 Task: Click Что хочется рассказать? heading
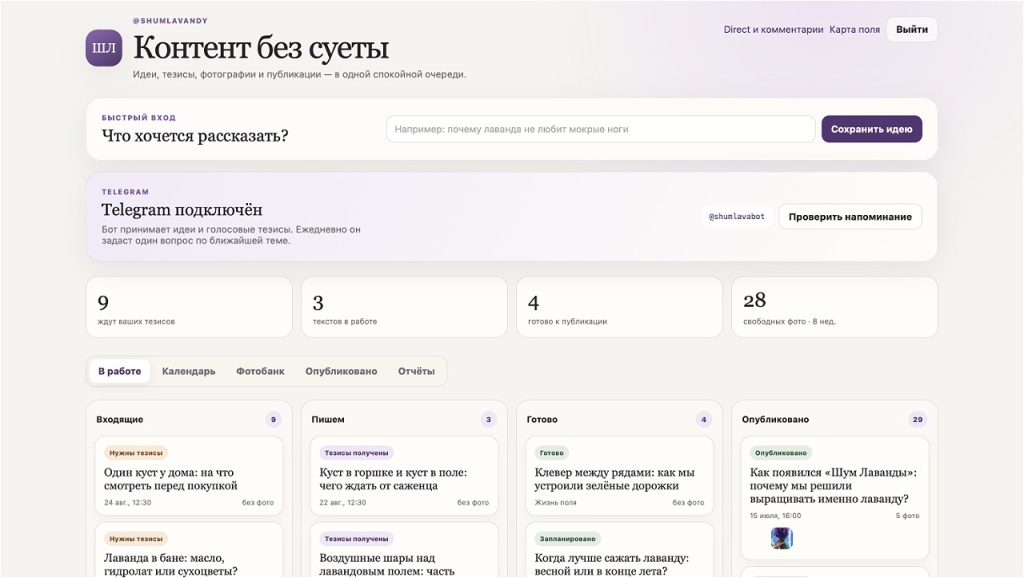pos(195,136)
